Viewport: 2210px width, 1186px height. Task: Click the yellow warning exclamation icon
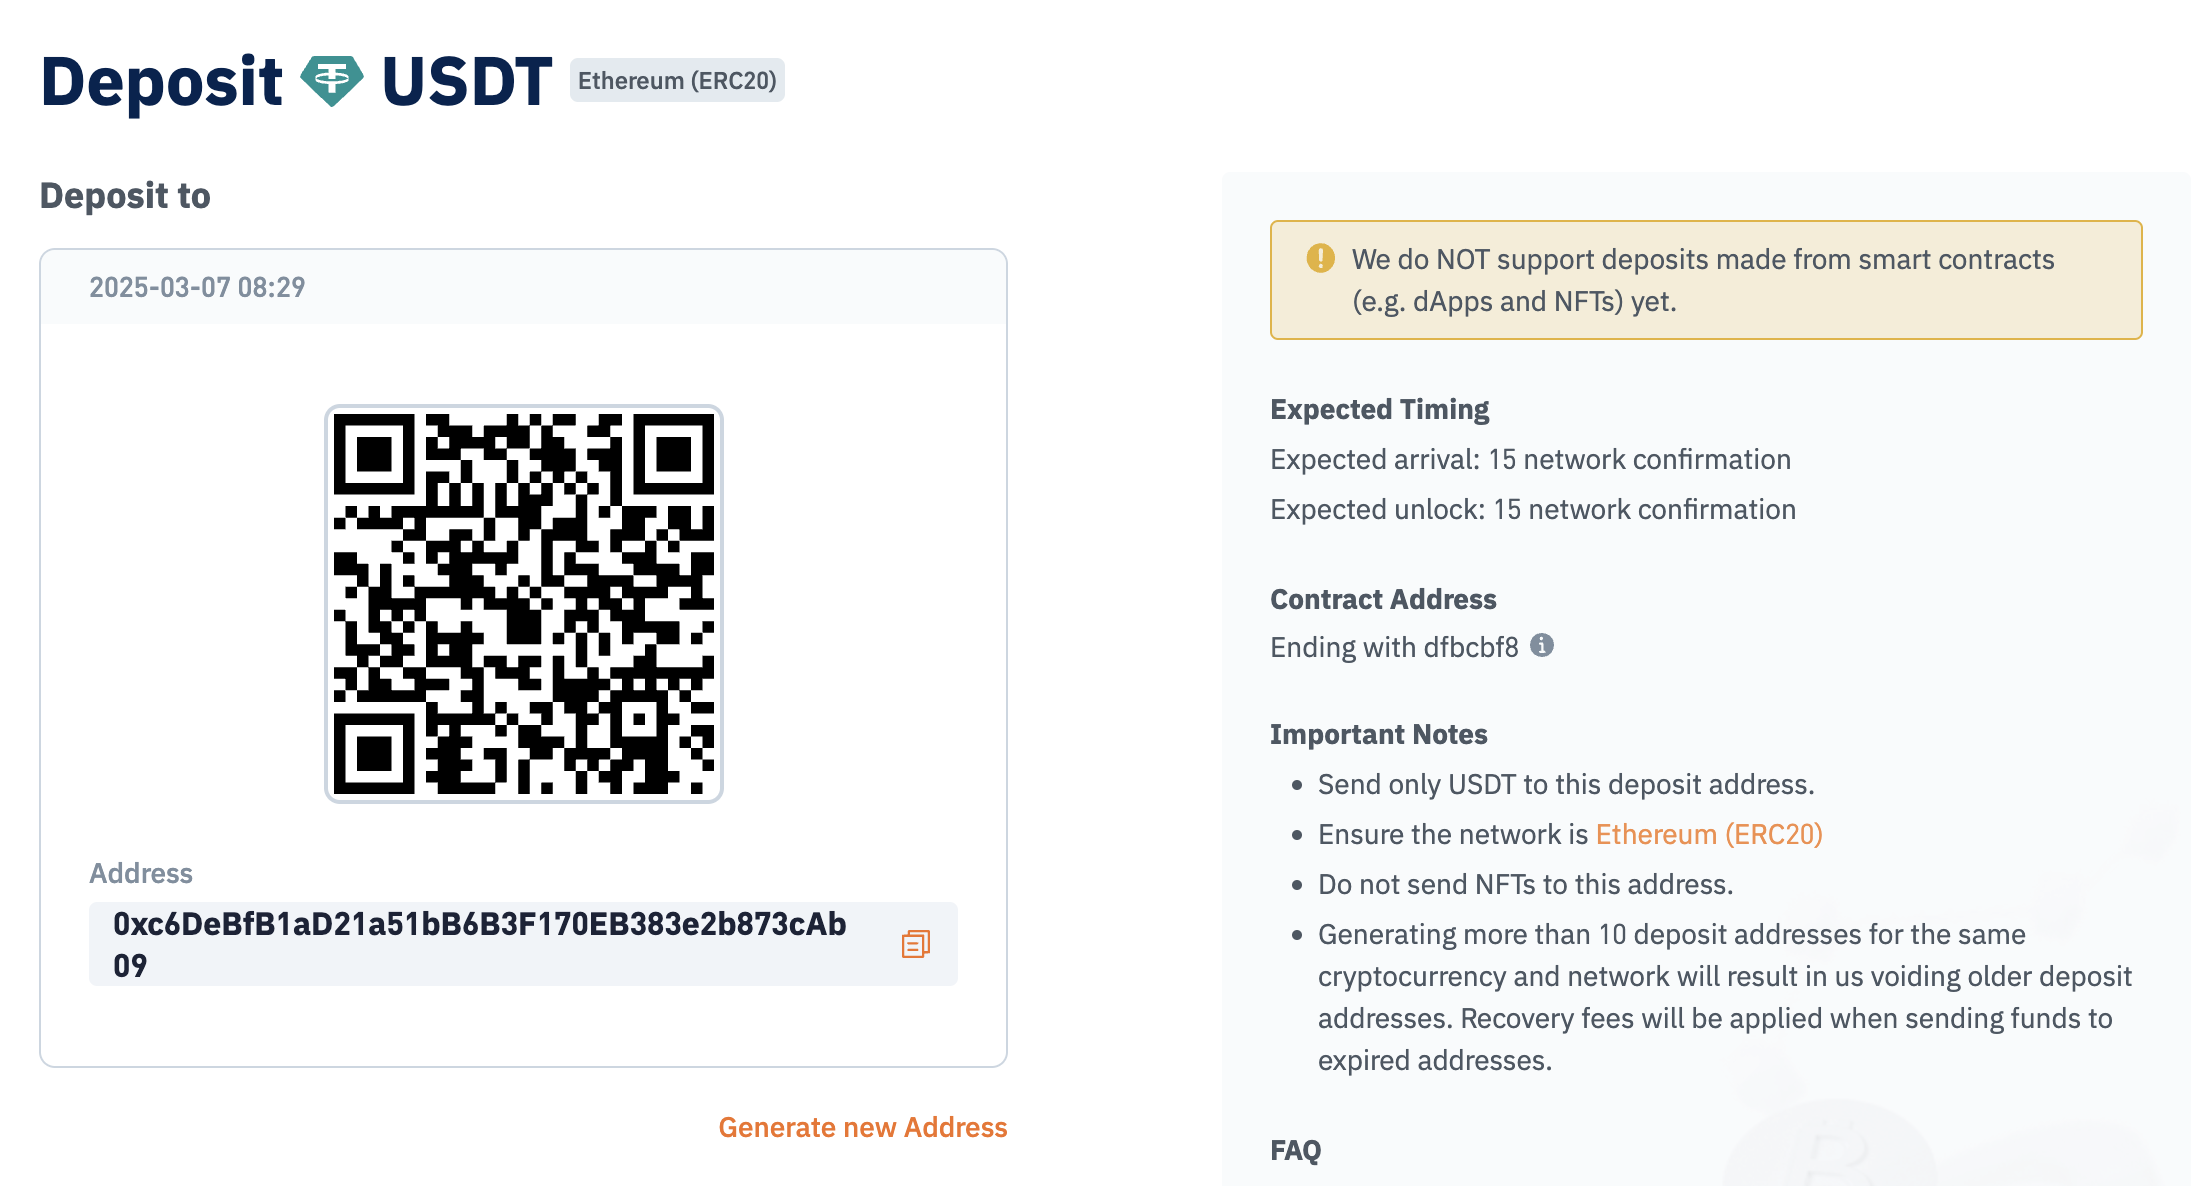click(x=1320, y=258)
